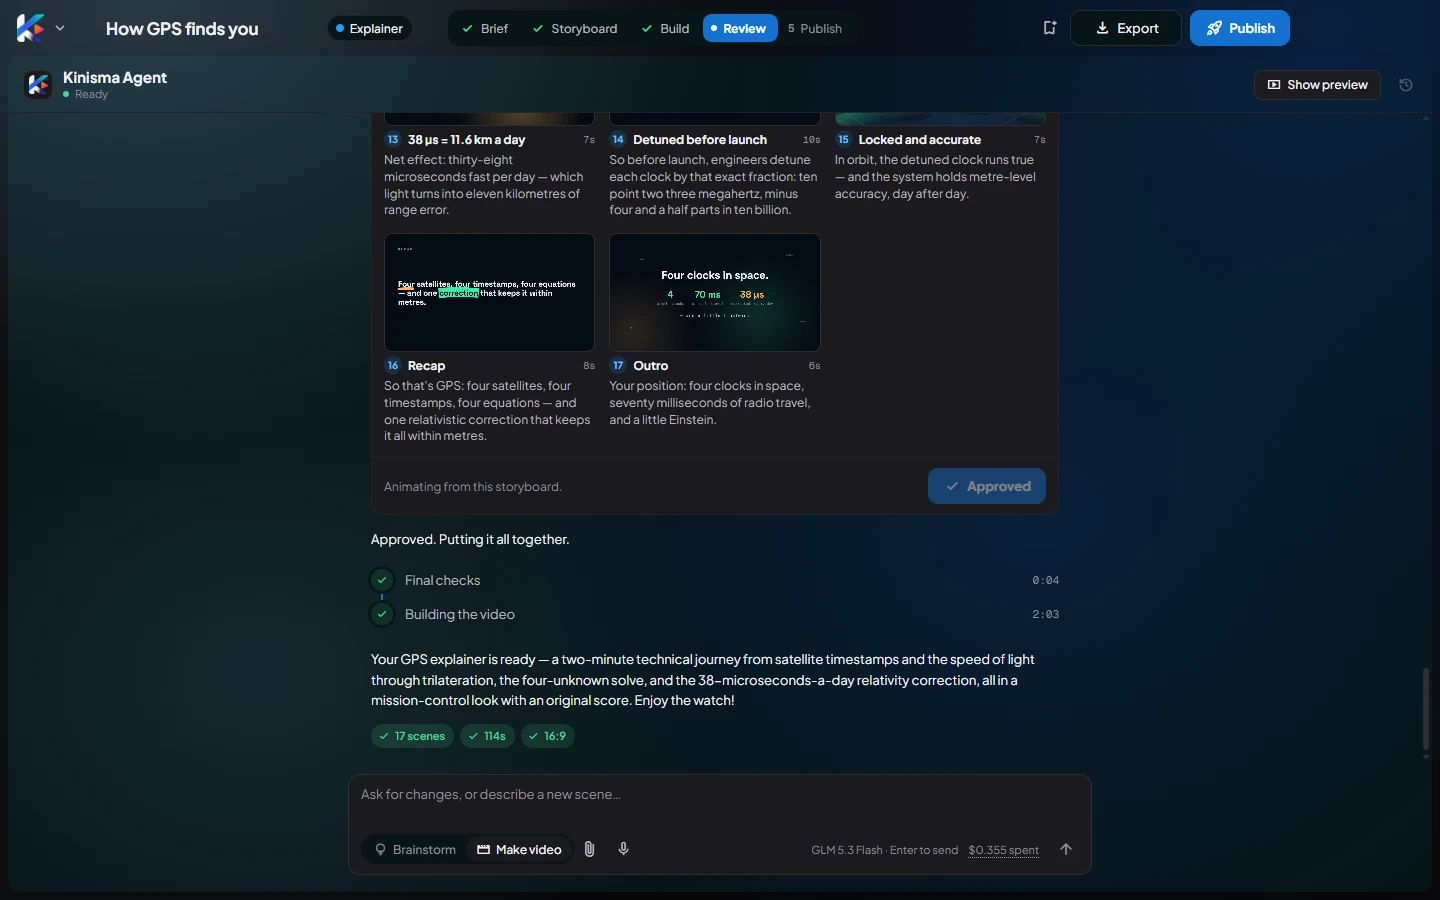The image size is (1440, 900).
Task: Click scene title Detuned before launch
Action: click(700, 140)
